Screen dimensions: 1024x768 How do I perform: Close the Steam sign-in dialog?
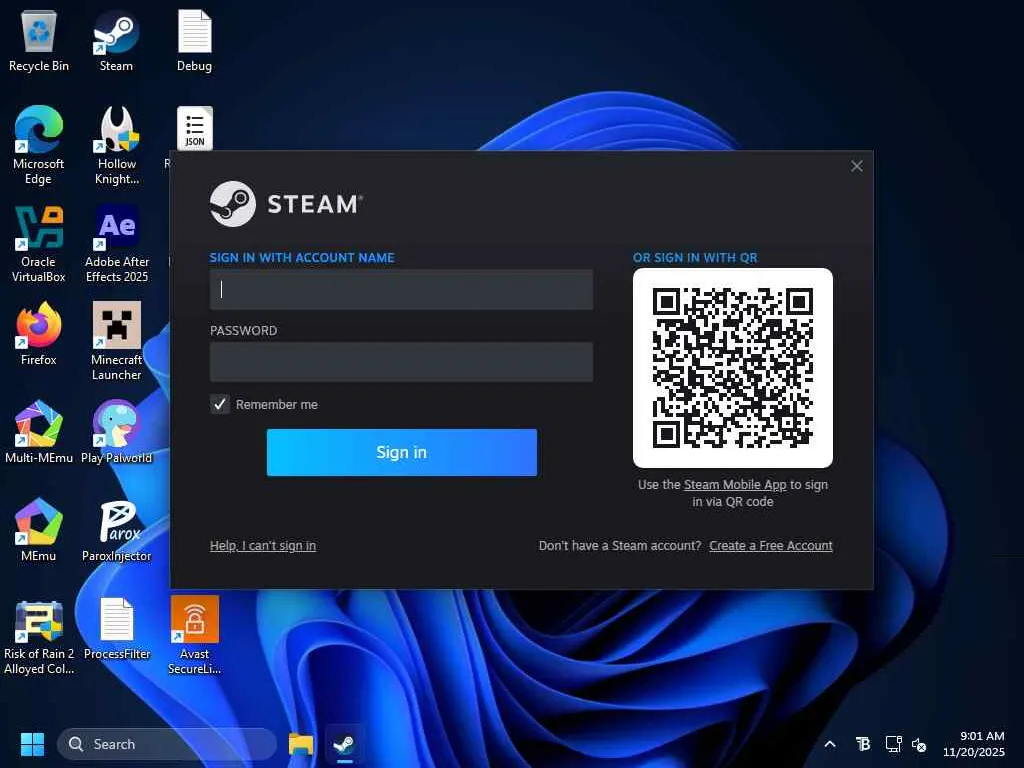(857, 166)
